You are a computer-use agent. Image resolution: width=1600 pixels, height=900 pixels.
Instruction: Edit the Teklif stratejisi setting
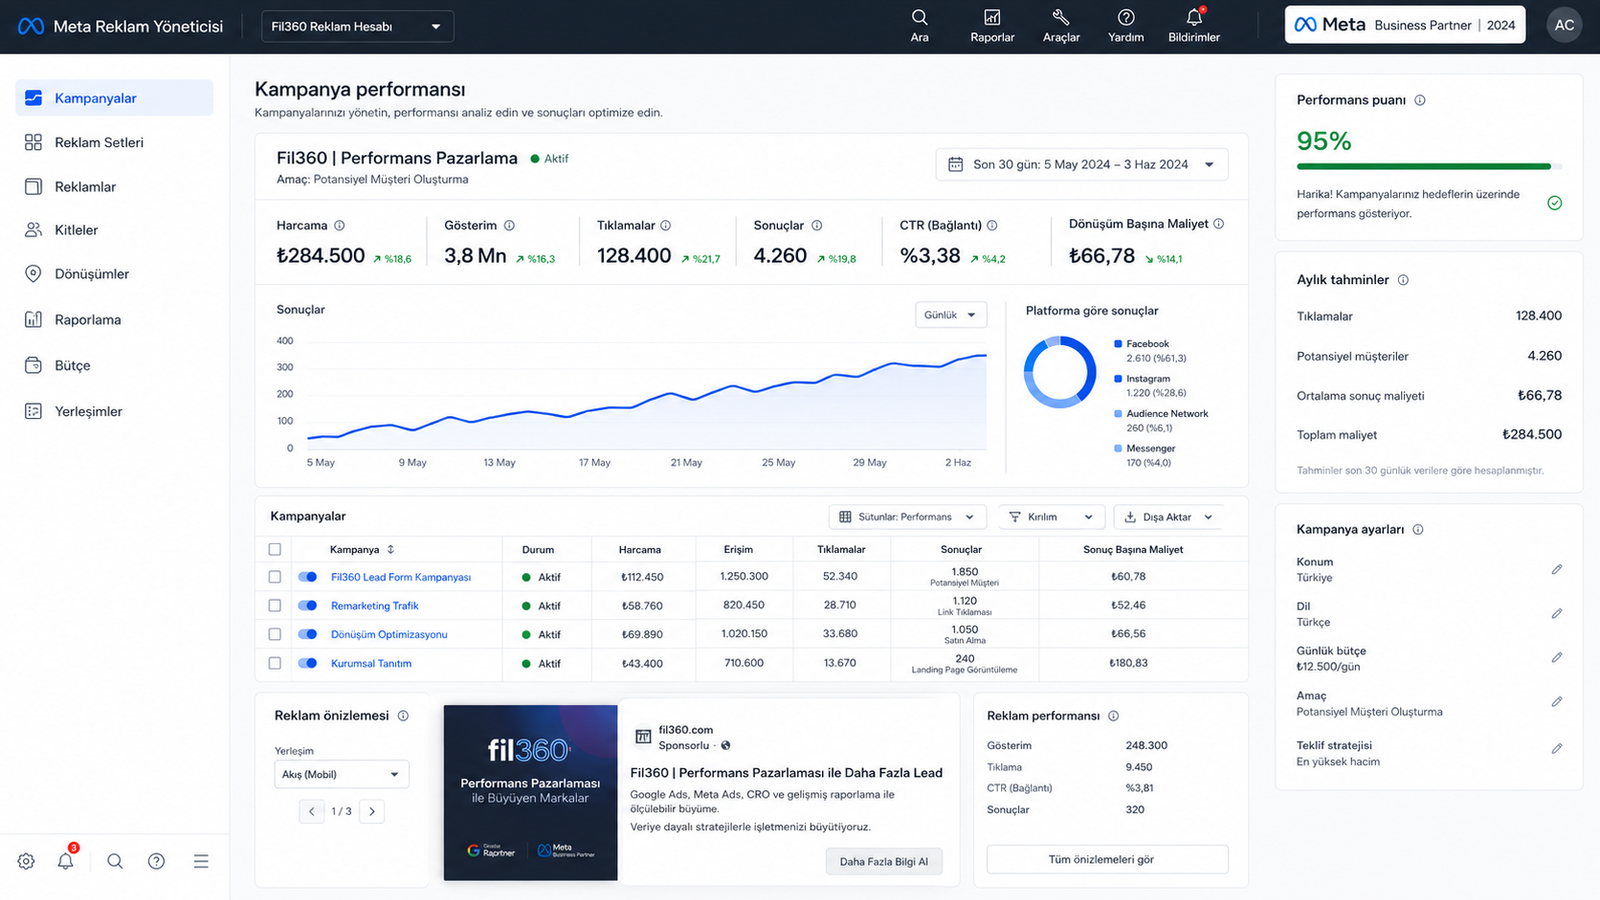[1557, 748]
